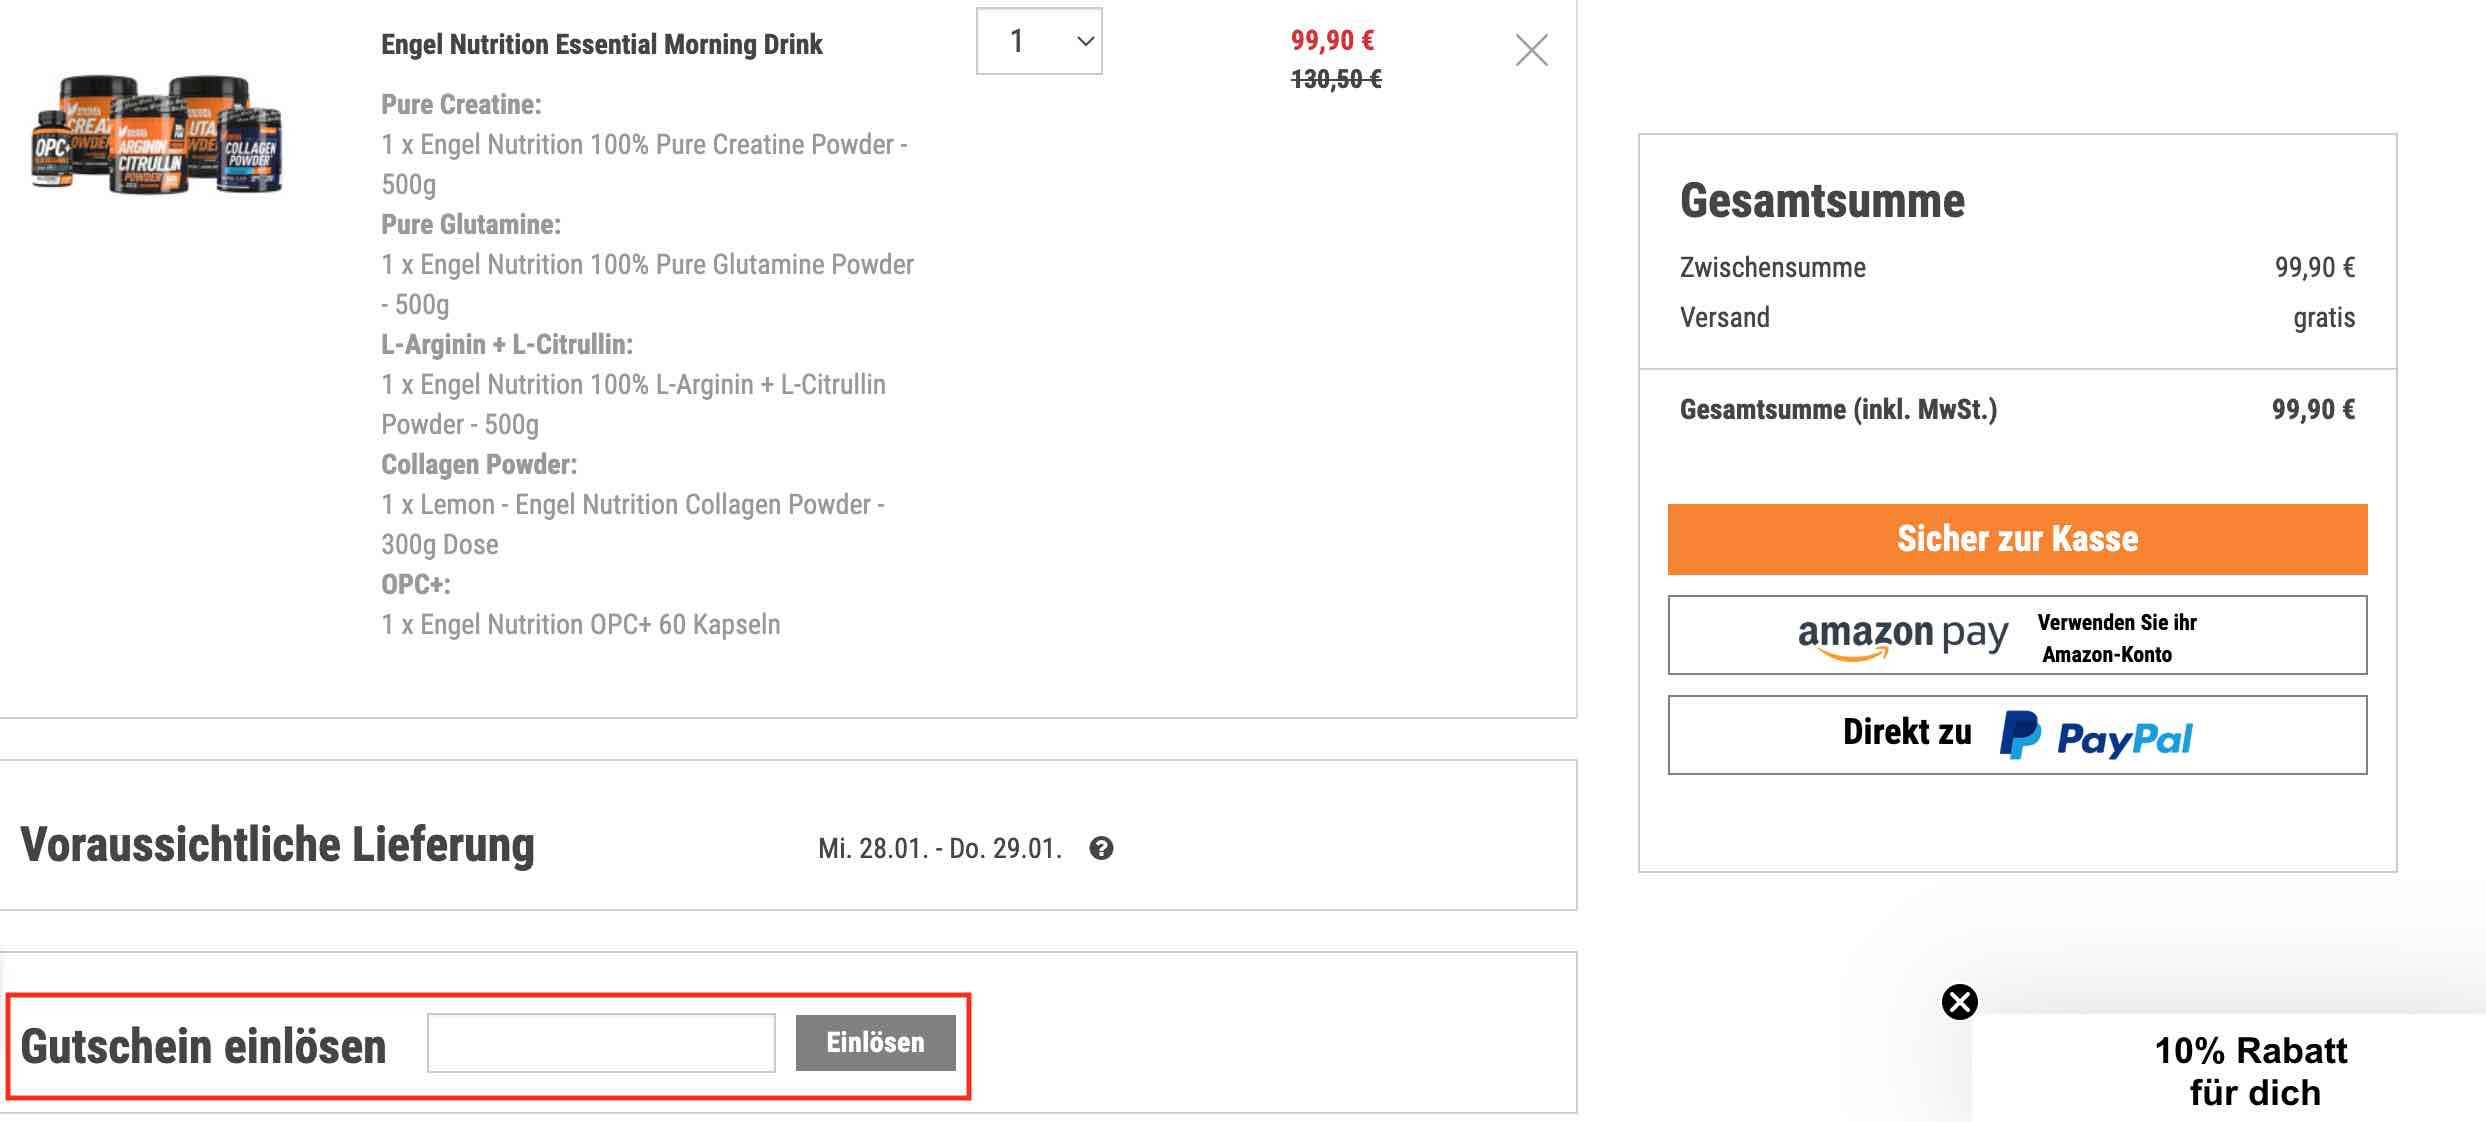This screenshot has height=1122, width=2486.
Task: Click the Sicher zur Kasse button
Action: (2017, 539)
